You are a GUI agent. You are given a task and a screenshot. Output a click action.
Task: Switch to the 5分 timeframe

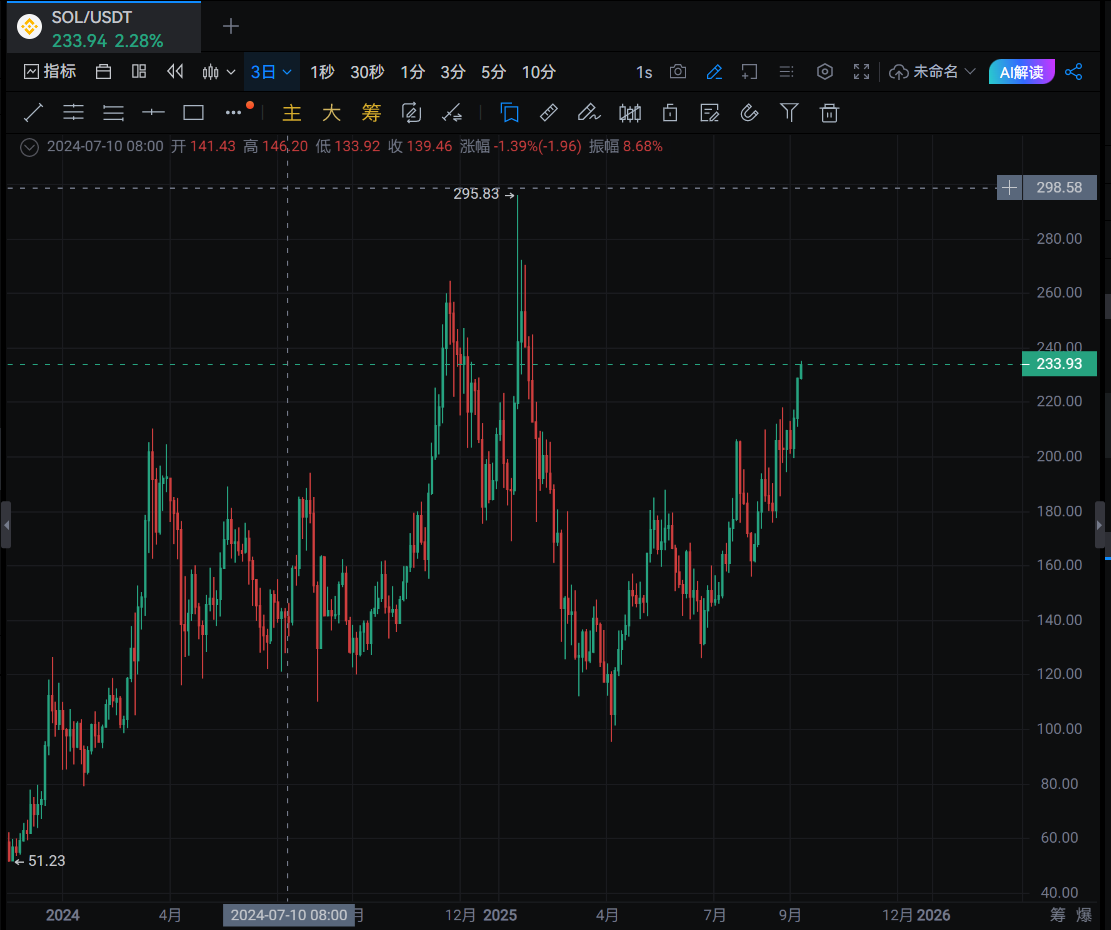pos(493,72)
